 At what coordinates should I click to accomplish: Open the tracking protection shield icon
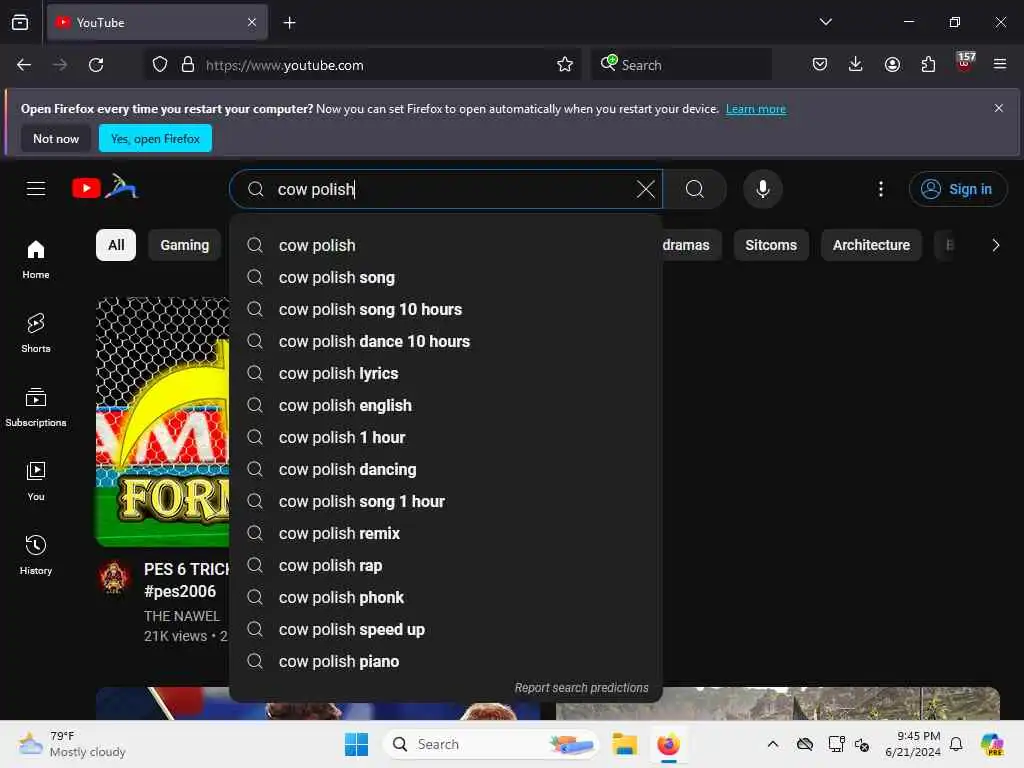click(160, 65)
